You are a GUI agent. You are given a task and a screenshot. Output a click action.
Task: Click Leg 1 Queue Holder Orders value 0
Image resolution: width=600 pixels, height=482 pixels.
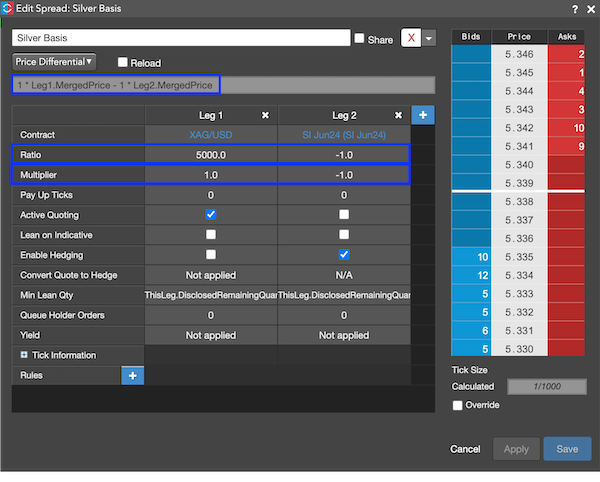tap(211, 315)
